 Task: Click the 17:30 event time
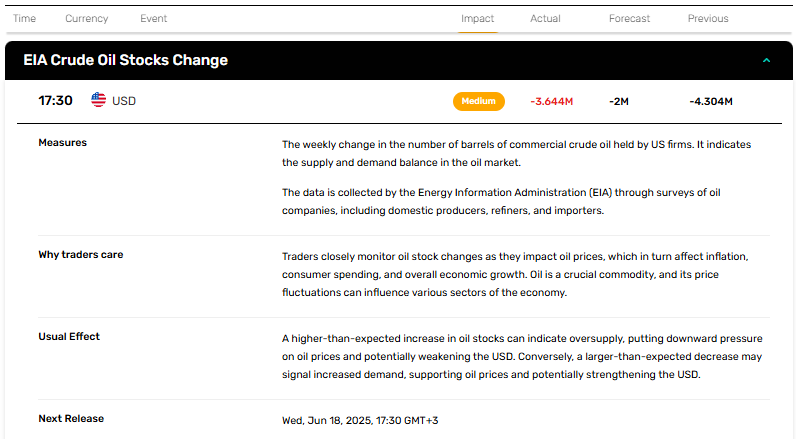click(55, 100)
